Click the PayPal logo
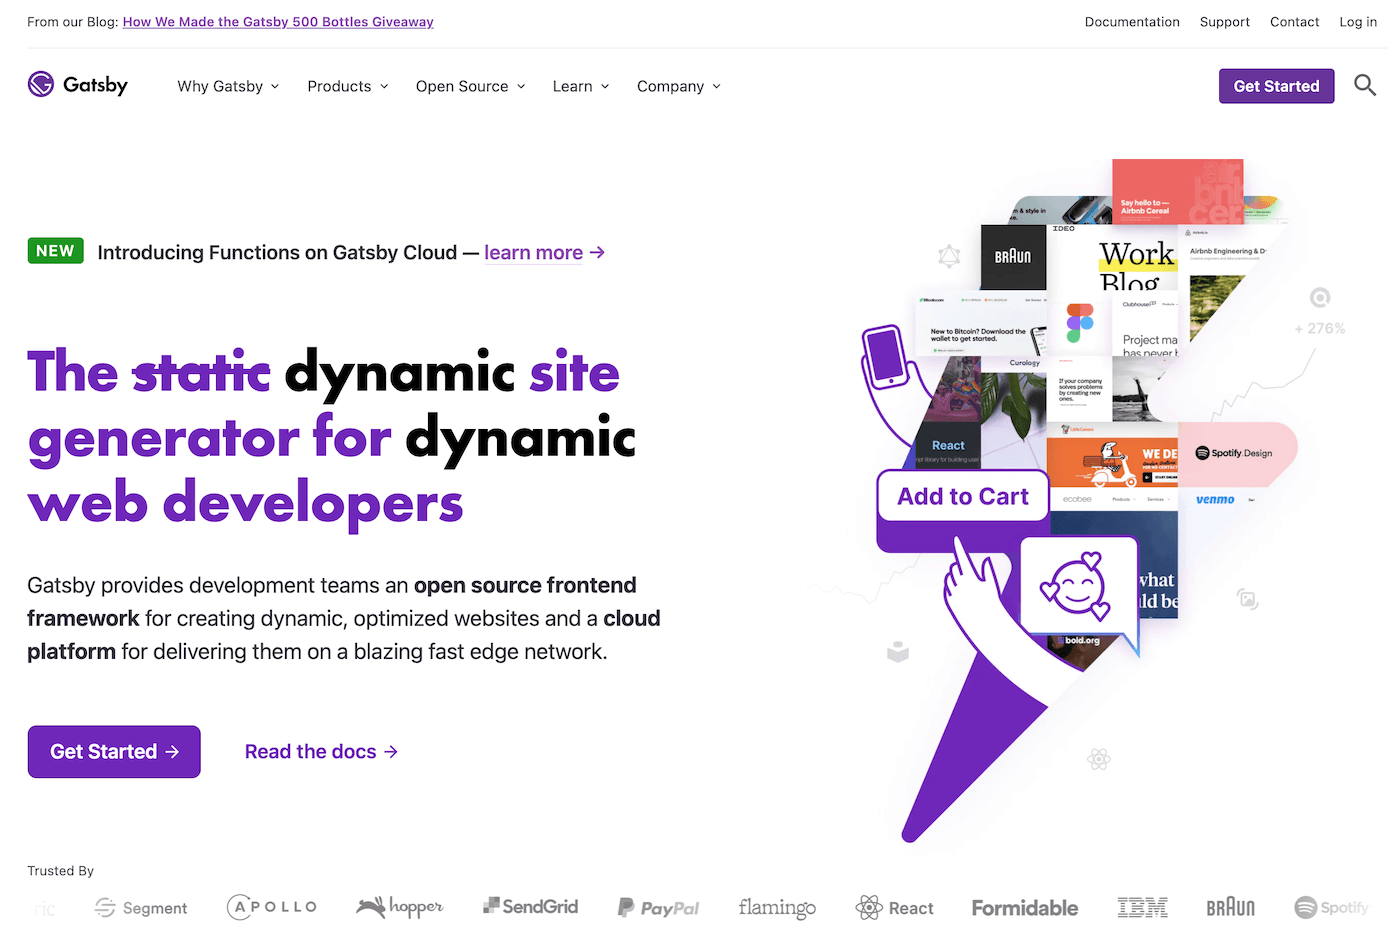Viewport: 1400px width, 945px height. coord(658,908)
